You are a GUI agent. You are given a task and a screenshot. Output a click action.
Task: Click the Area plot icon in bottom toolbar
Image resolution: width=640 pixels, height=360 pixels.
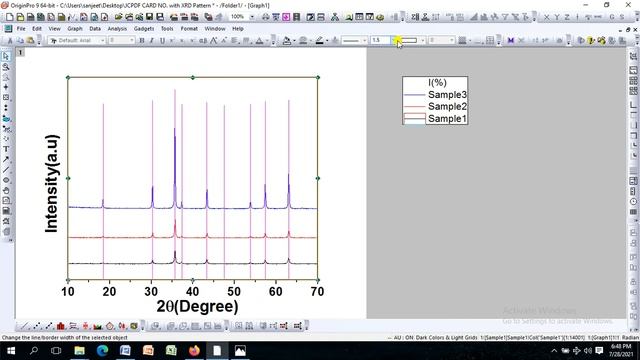[x=98, y=326]
